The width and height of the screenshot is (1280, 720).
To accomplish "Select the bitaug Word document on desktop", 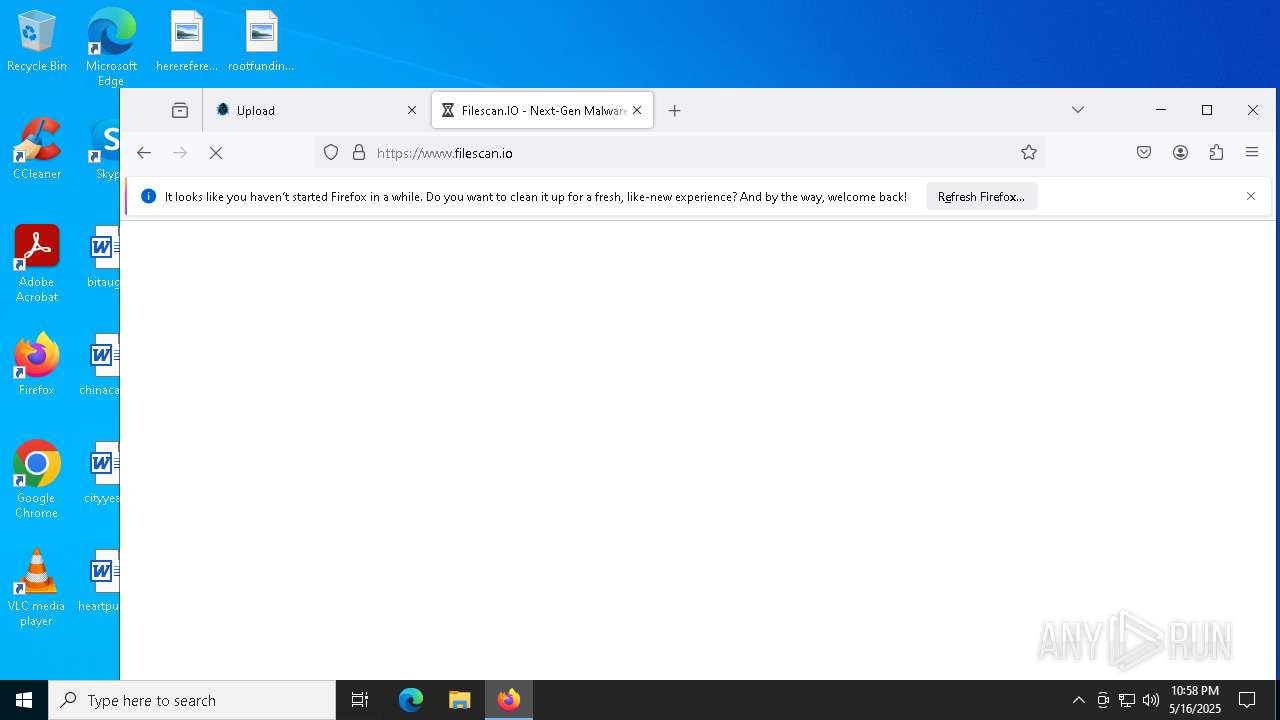I will click(x=102, y=257).
